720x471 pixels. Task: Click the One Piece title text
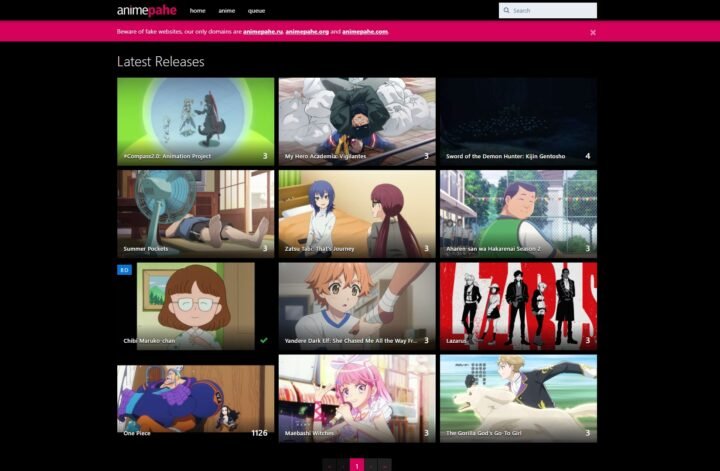click(x=137, y=433)
